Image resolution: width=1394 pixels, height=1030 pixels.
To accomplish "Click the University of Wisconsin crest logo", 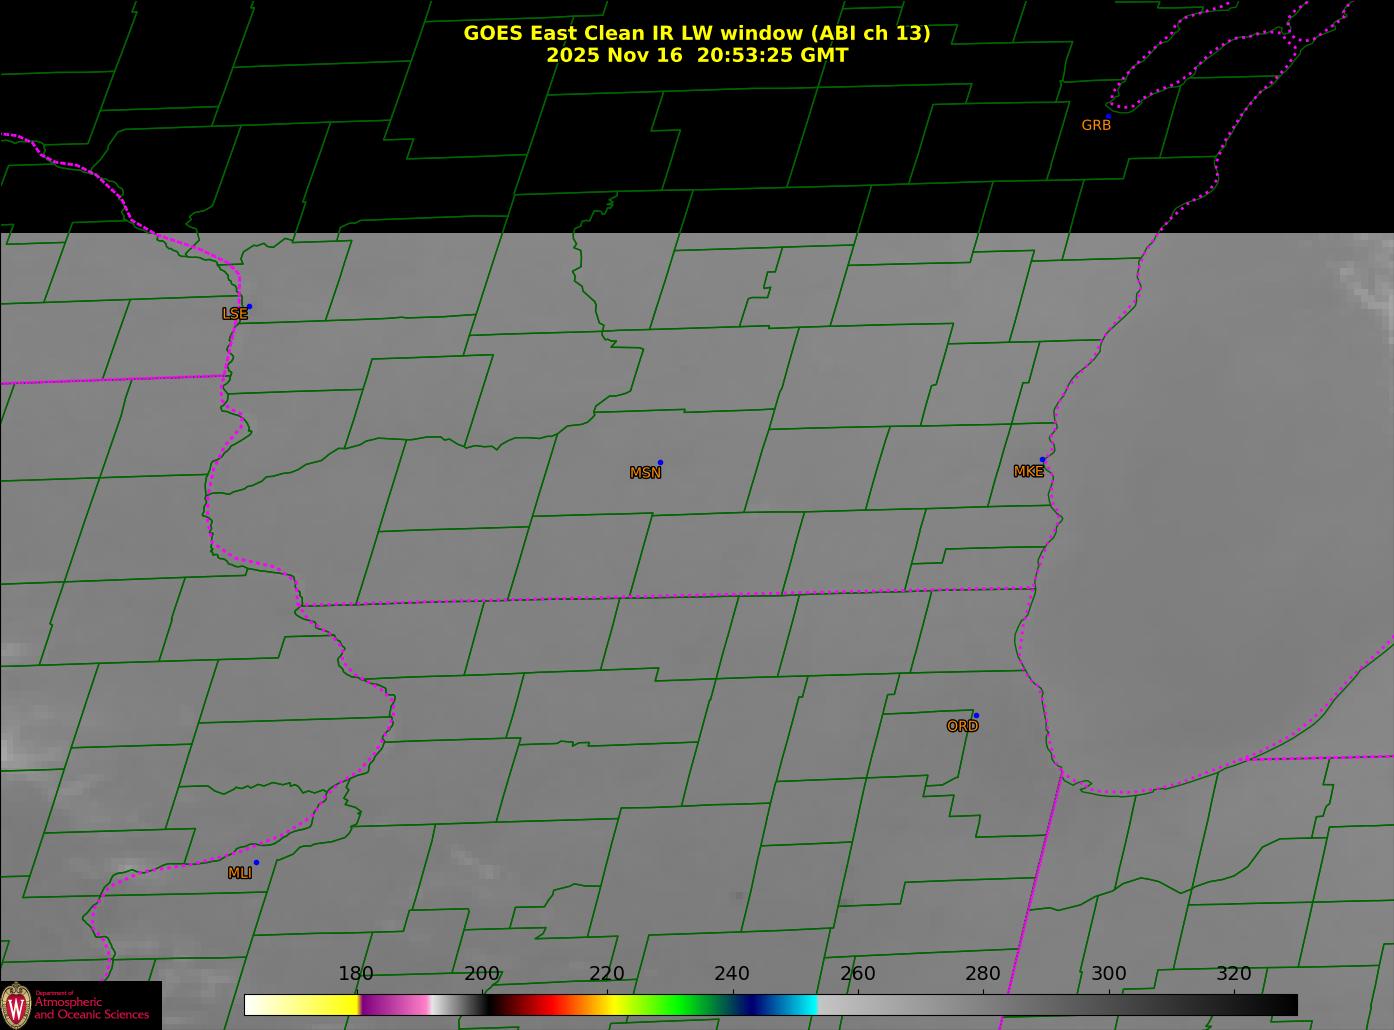I will coord(16,1004).
